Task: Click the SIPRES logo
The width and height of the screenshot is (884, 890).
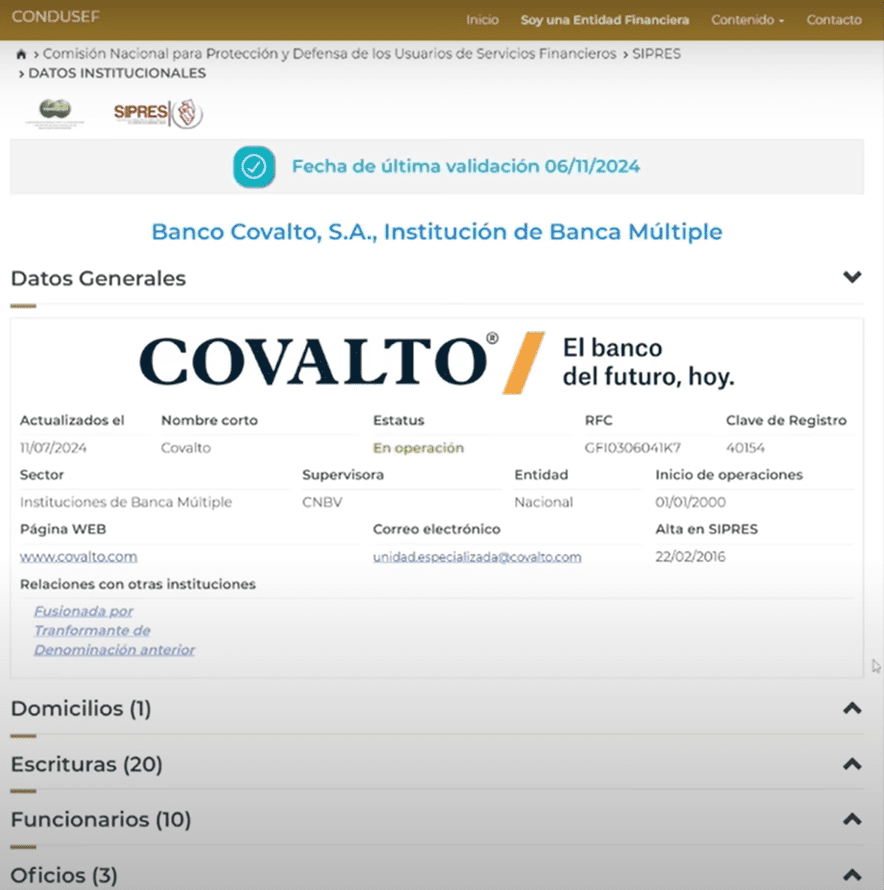Action: [x=157, y=113]
